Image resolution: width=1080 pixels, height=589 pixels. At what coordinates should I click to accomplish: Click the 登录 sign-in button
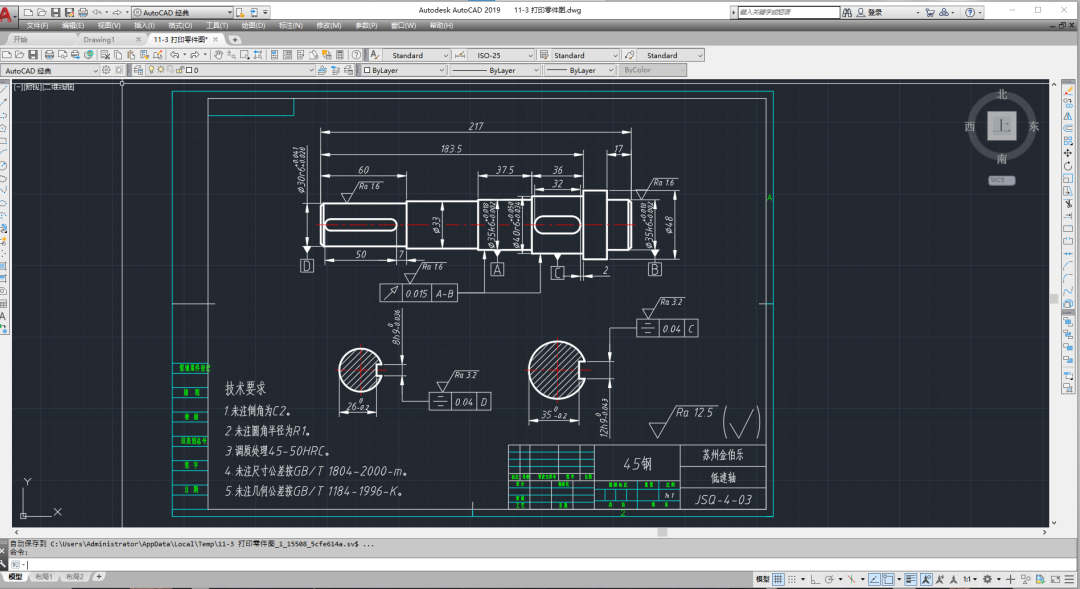point(875,12)
